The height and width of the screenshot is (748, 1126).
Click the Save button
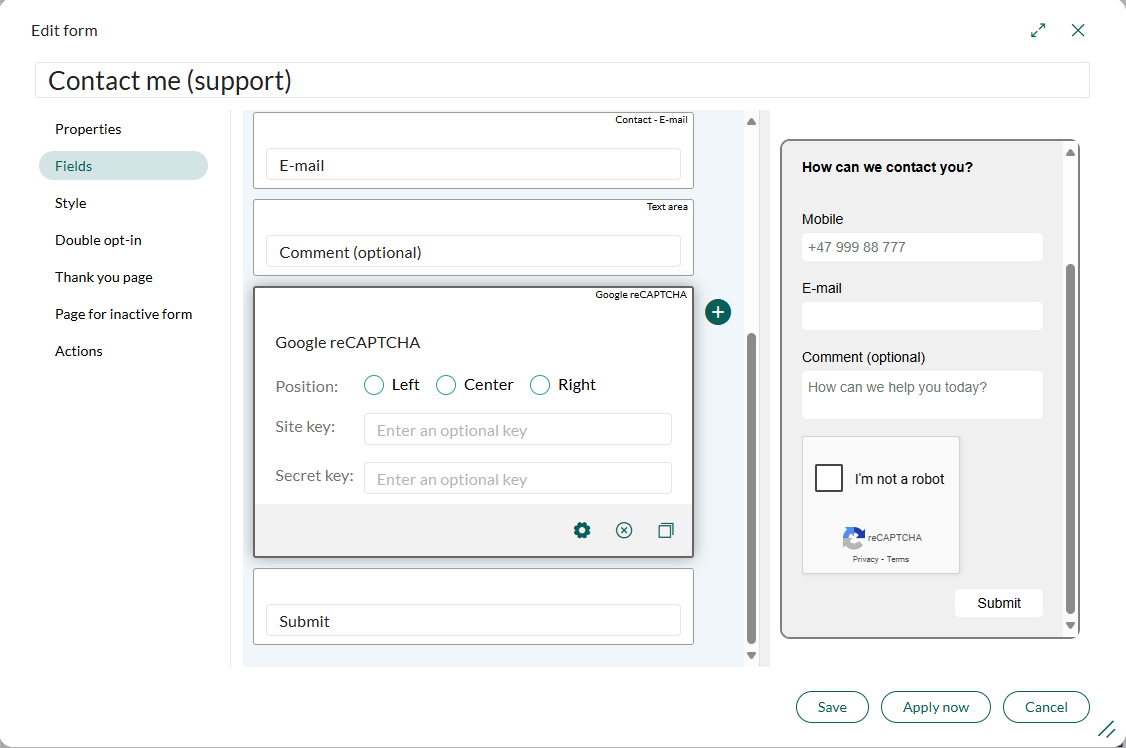(x=832, y=707)
